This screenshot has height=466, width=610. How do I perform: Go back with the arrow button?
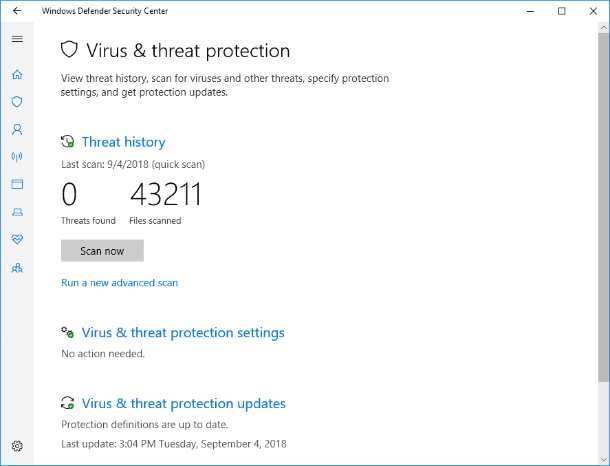pyautogui.click(x=17, y=11)
